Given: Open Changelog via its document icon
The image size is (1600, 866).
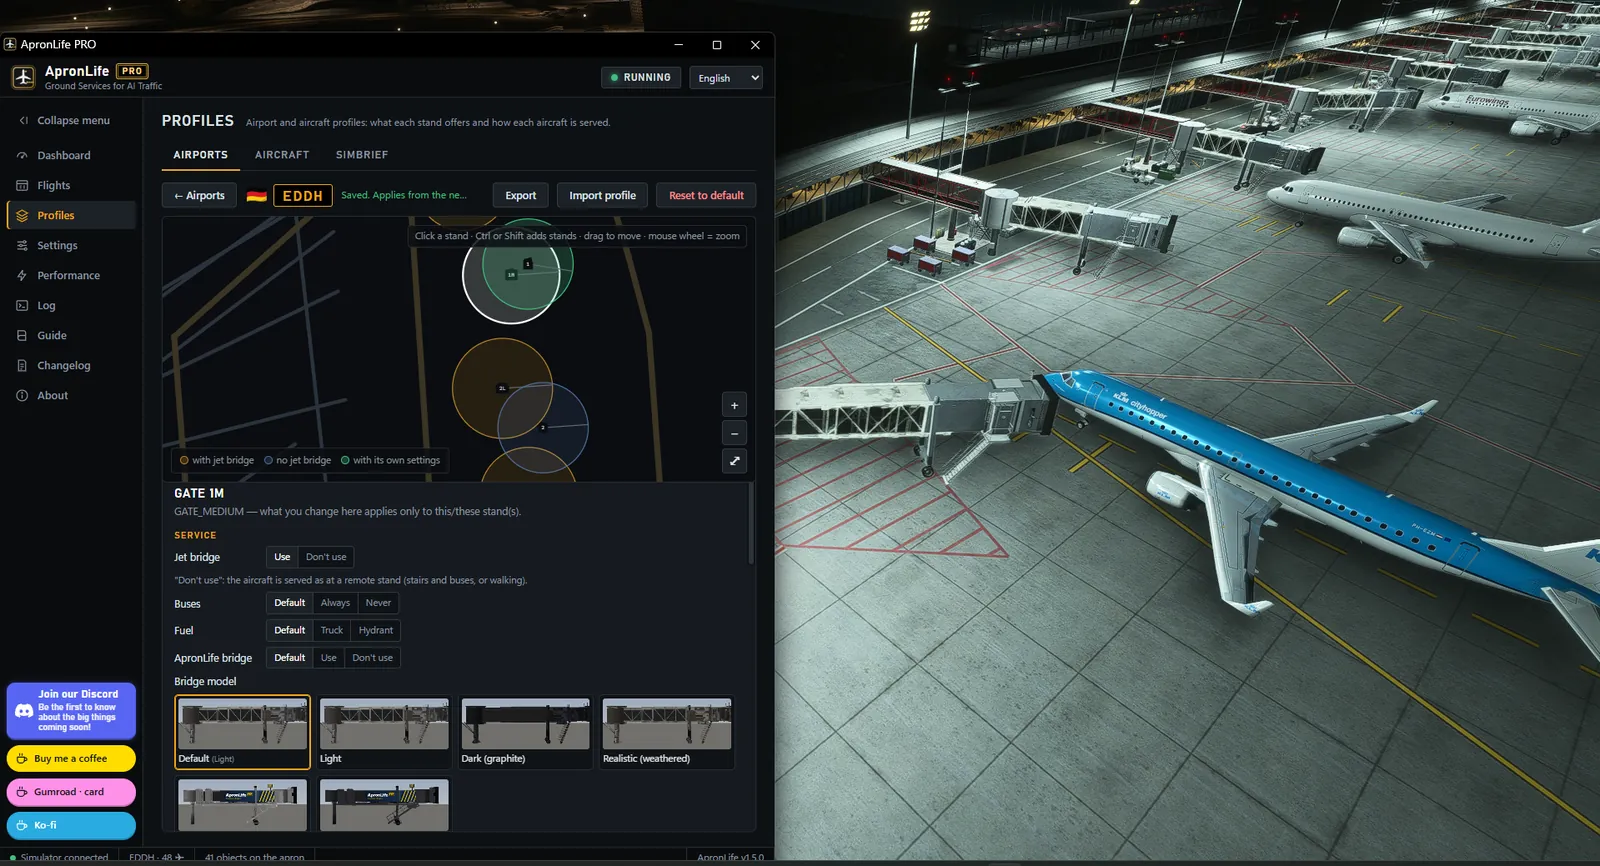Looking at the screenshot, I should click(x=22, y=366).
